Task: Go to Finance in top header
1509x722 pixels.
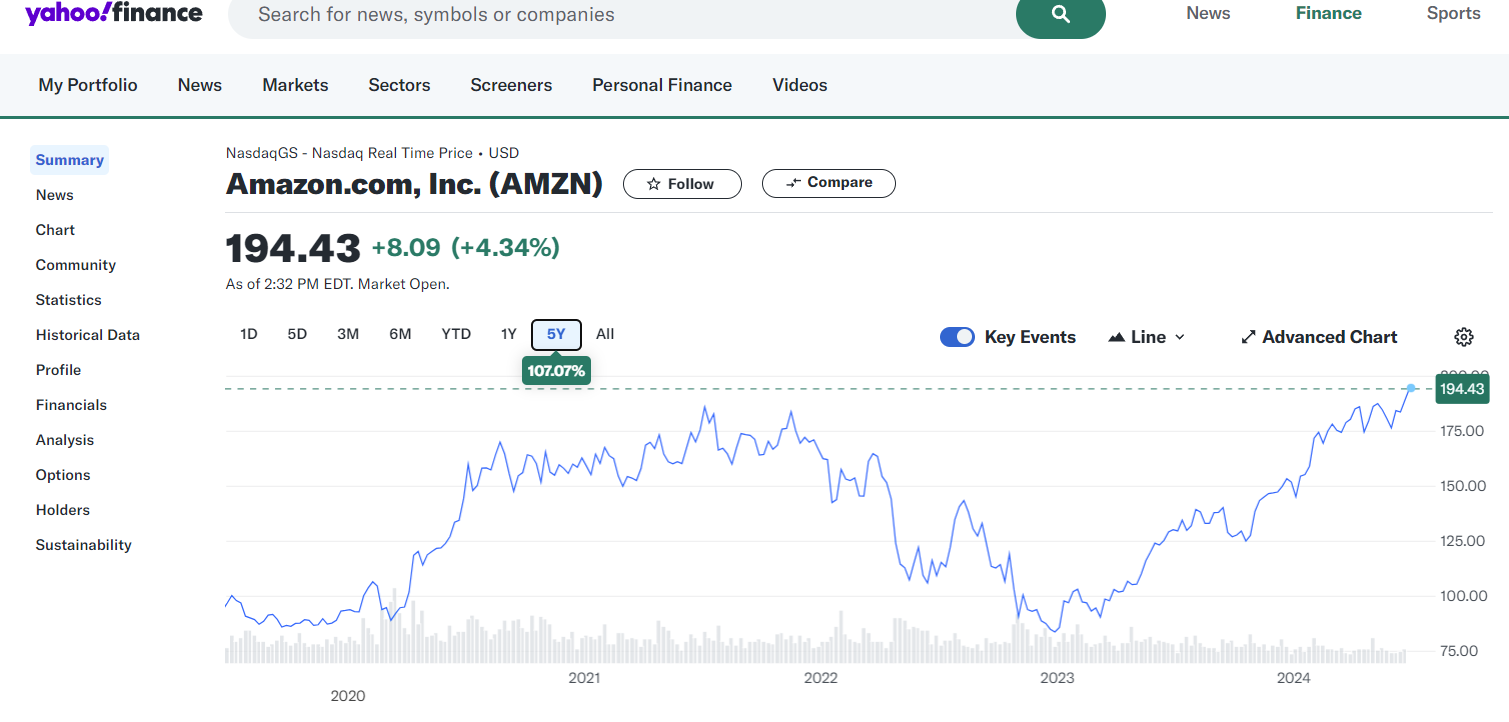Action: click(1329, 13)
